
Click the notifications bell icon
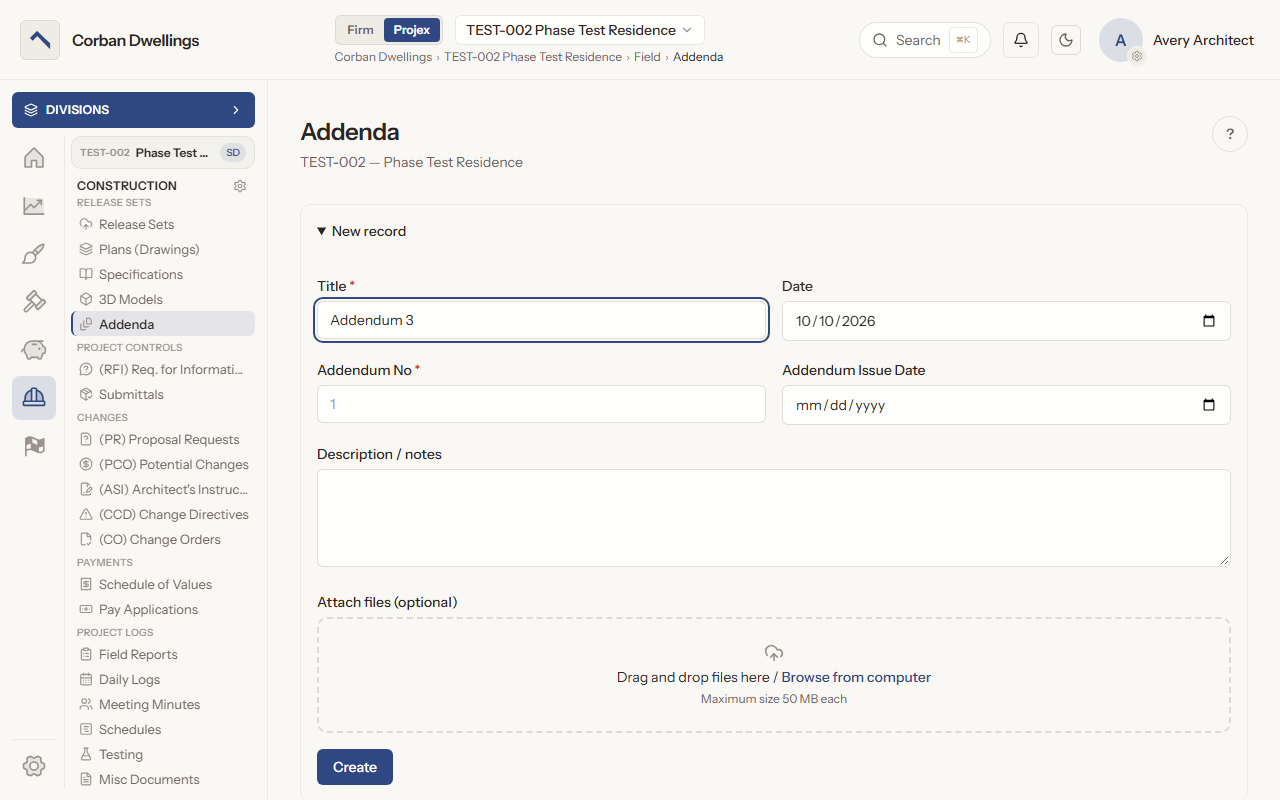[x=1021, y=40]
